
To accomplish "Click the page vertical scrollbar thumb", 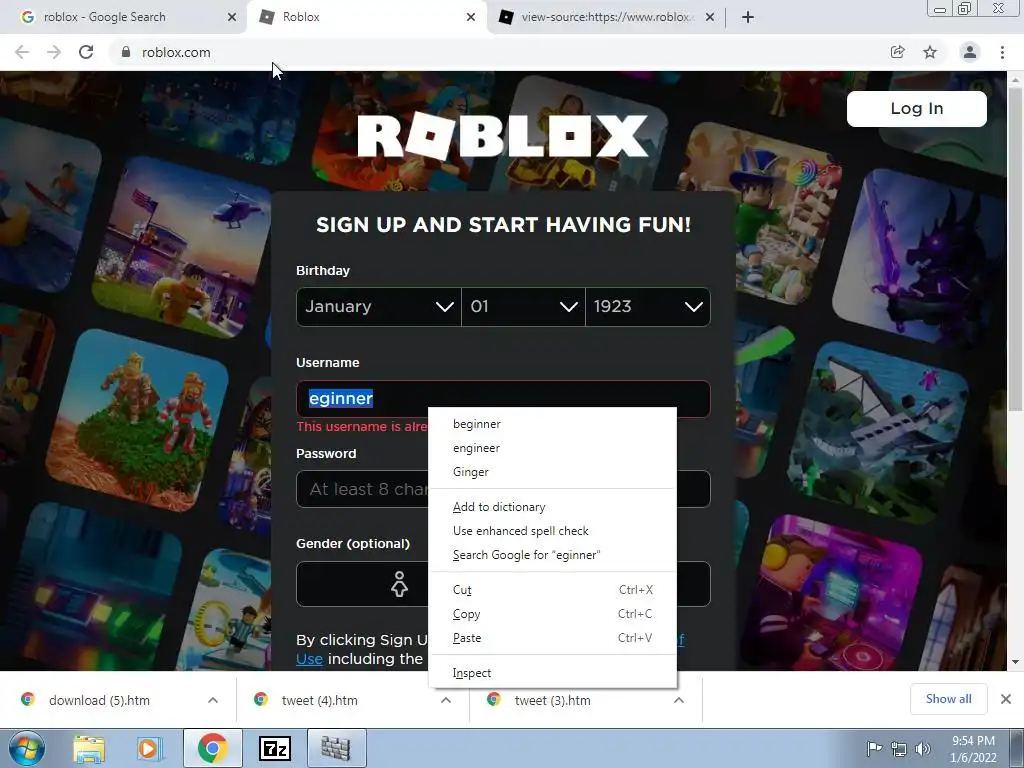I will (x=1016, y=248).
